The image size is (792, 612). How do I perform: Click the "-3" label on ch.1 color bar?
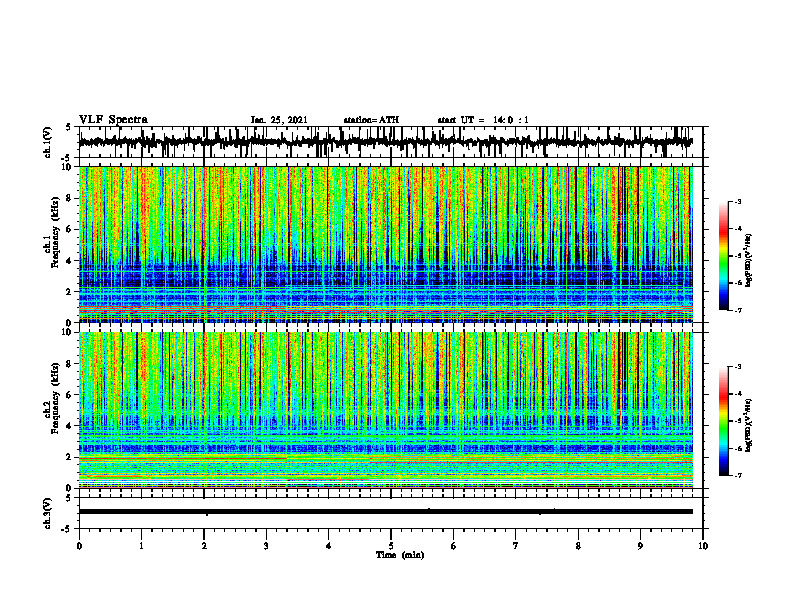tap(738, 202)
